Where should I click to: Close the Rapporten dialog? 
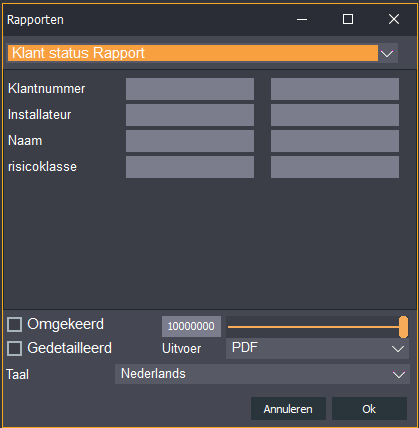point(394,19)
